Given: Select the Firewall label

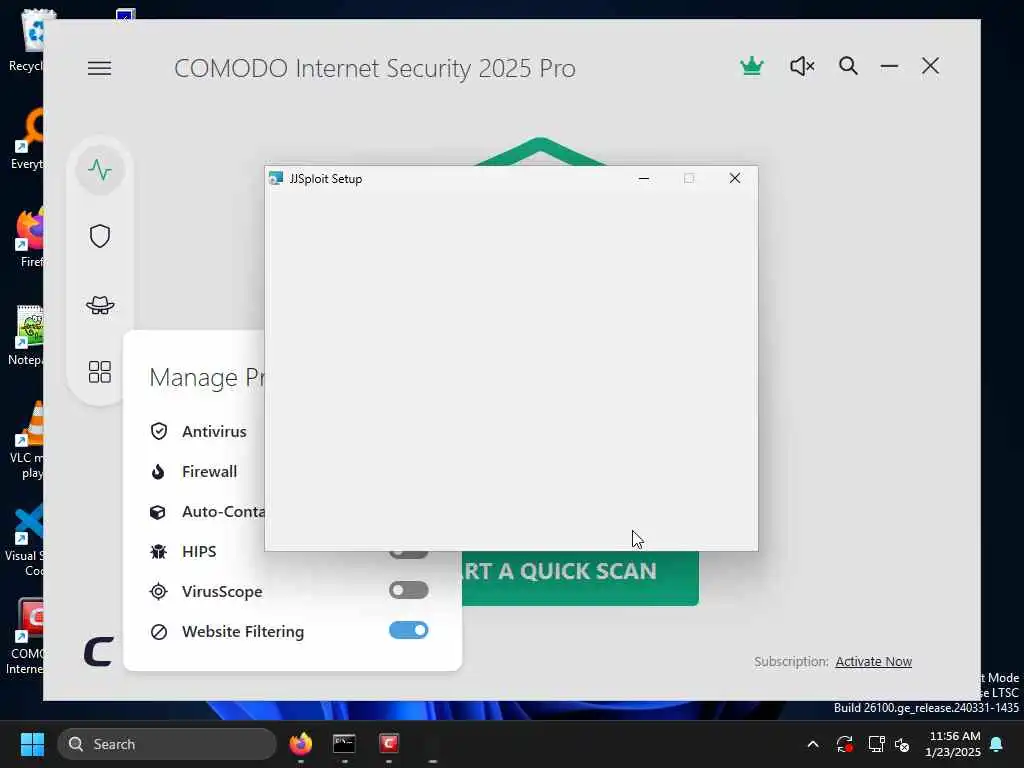Looking at the screenshot, I should pos(210,472).
